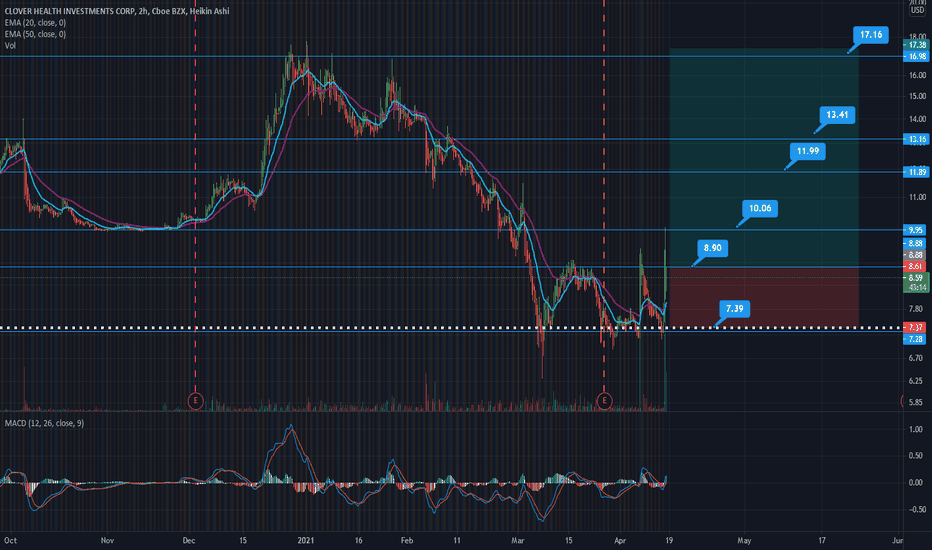Click the MACD 0.00 scale label
This screenshot has width=932, height=550.
(x=915, y=483)
